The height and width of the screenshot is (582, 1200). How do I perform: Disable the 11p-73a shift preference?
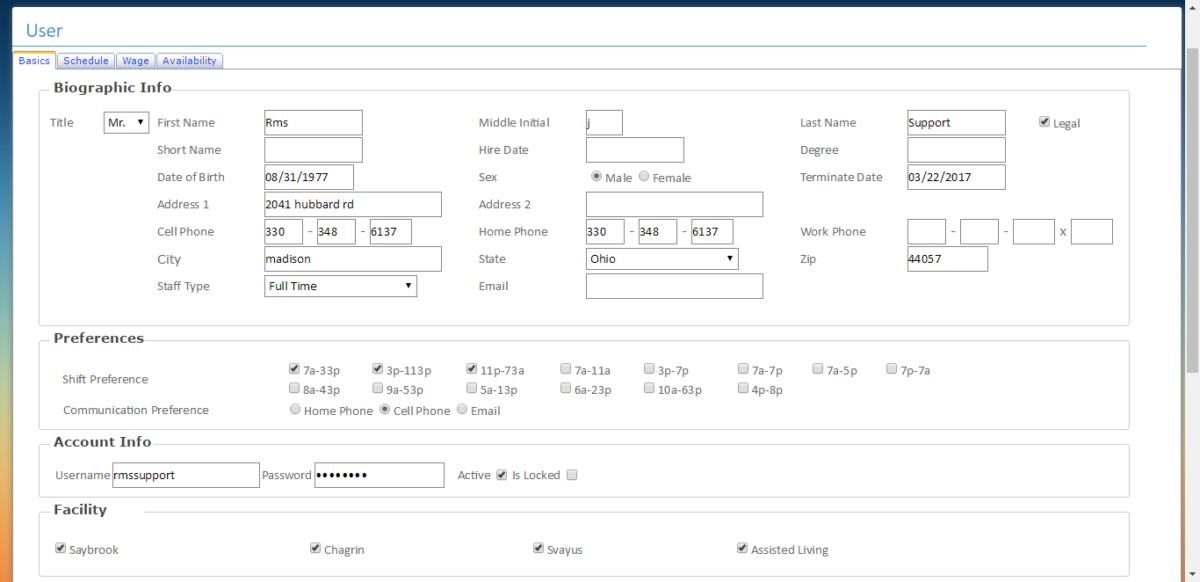(470, 368)
